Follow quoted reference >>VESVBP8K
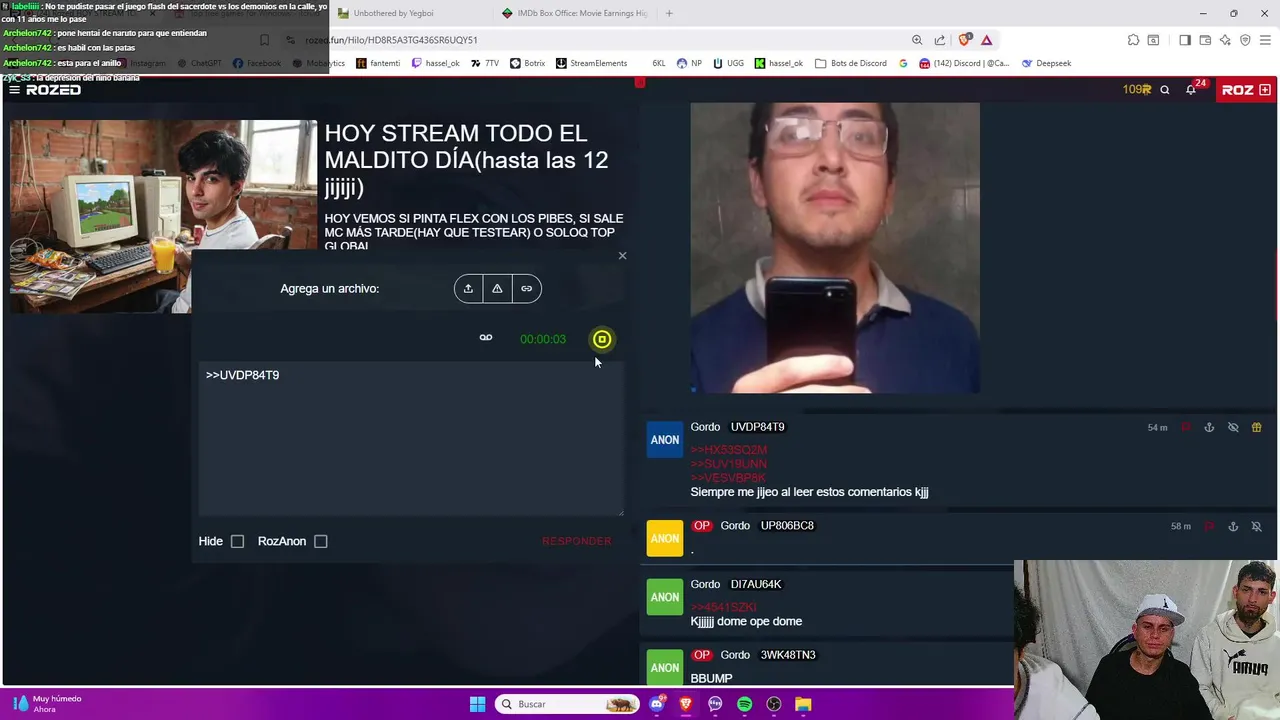Screen dimensions: 1280x720 pos(728,478)
